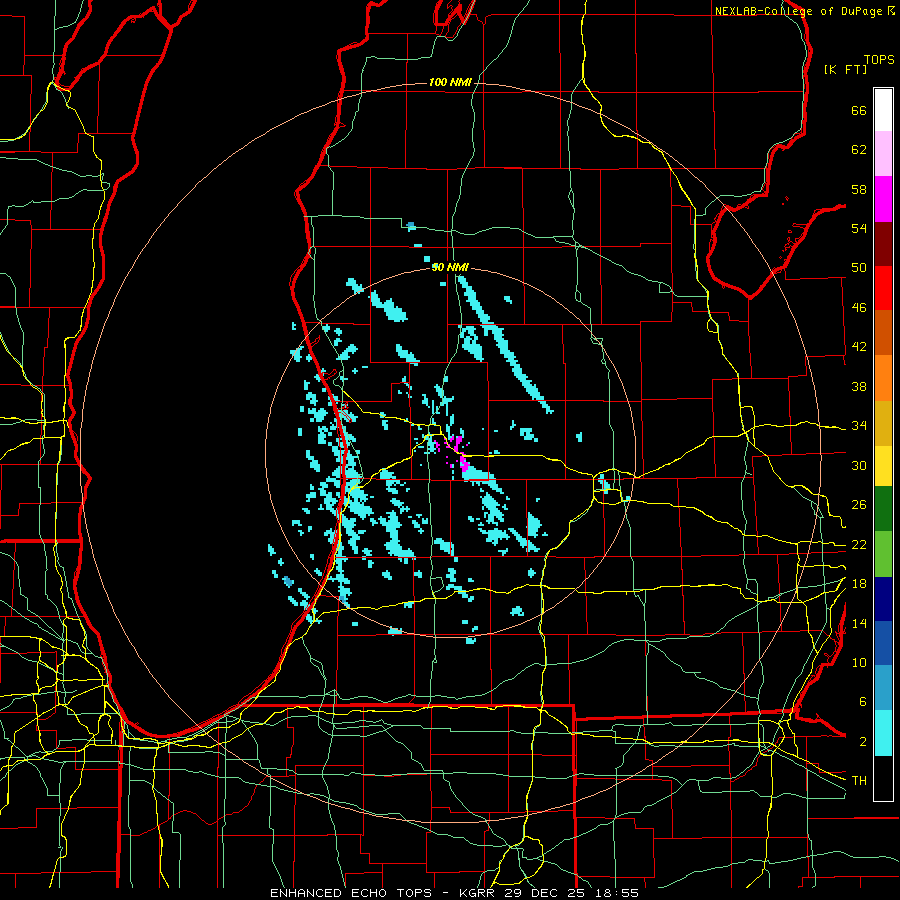Click the '30' legend value
The image size is (900, 900).
[x=859, y=465]
